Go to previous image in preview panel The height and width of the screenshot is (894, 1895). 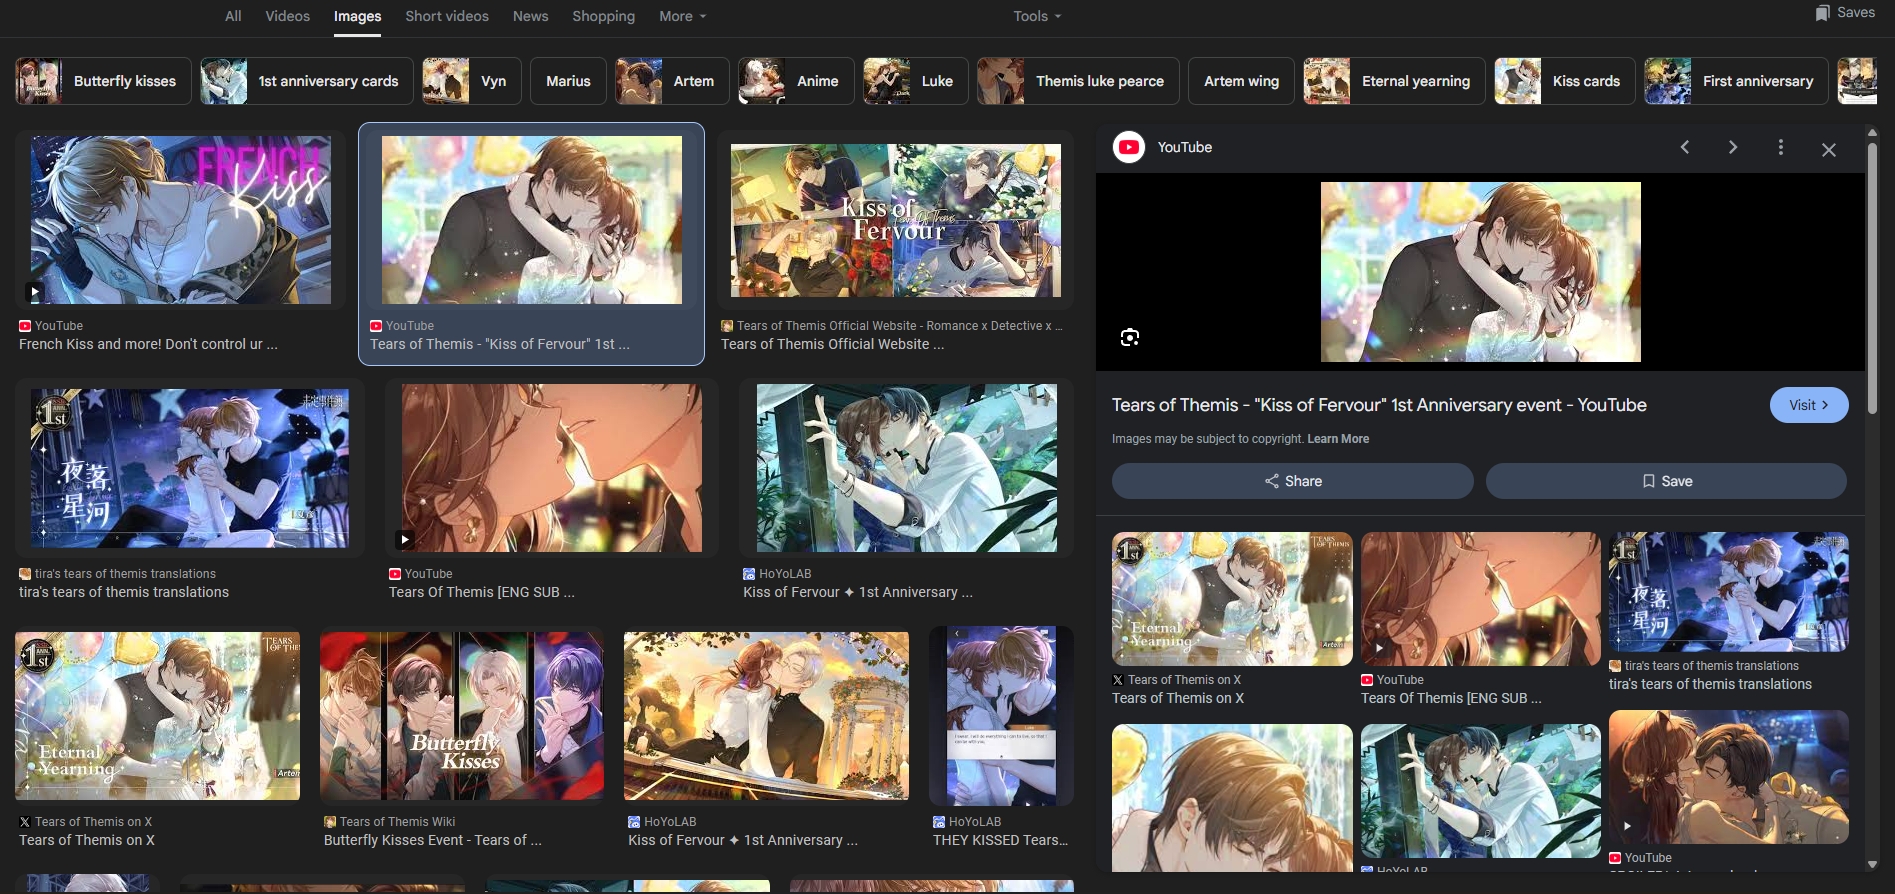pyautogui.click(x=1685, y=148)
